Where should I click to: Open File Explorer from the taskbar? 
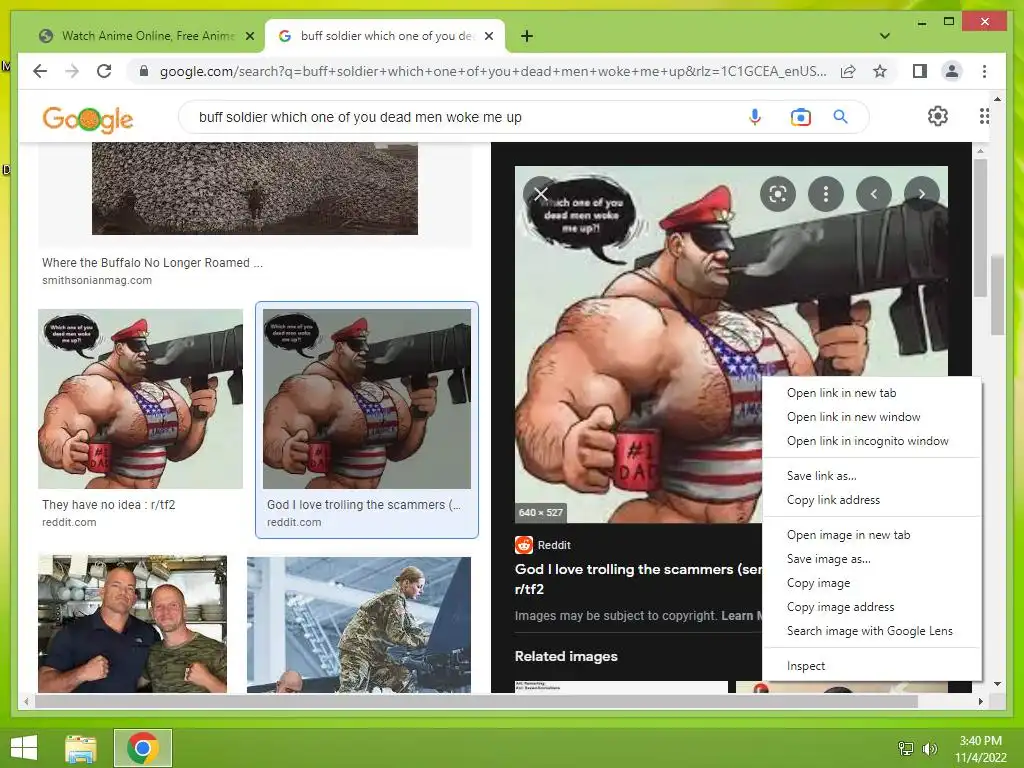click(81, 748)
